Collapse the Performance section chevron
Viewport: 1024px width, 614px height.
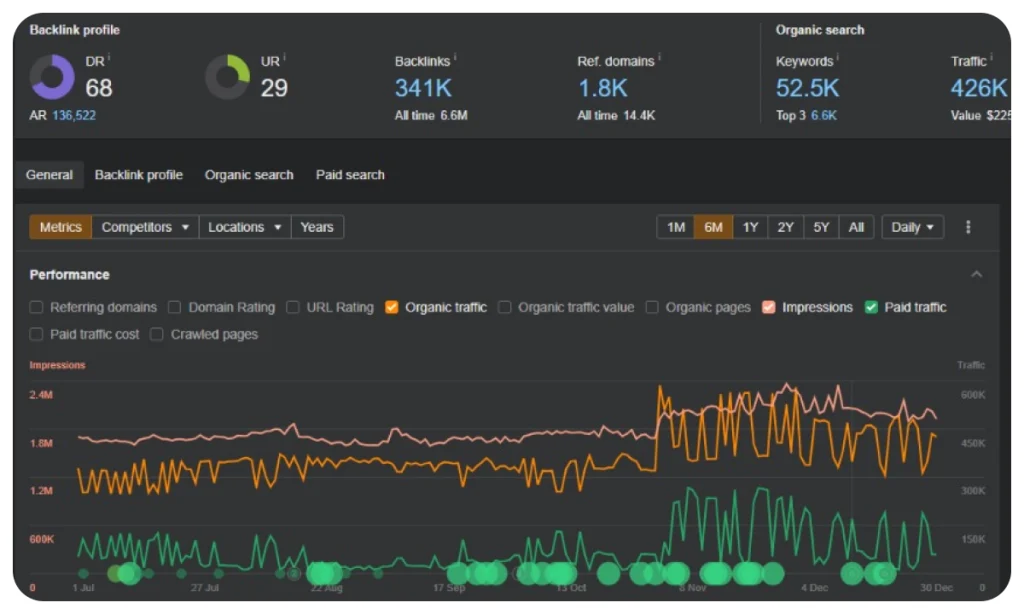click(977, 275)
